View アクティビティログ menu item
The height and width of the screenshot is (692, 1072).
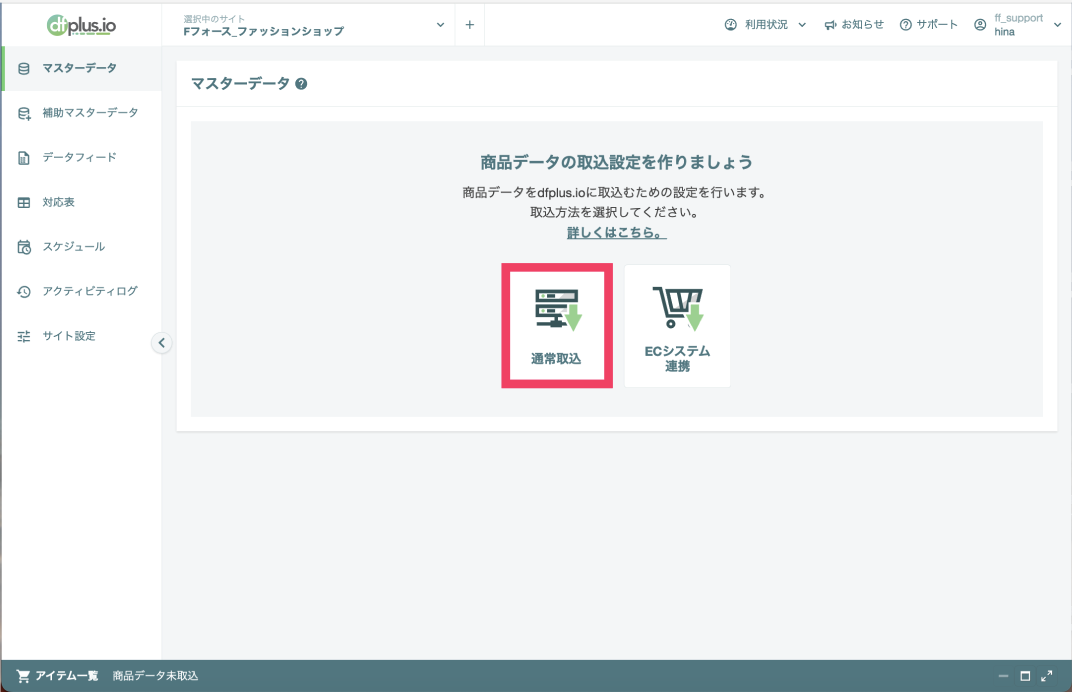pyautogui.click(x=81, y=291)
